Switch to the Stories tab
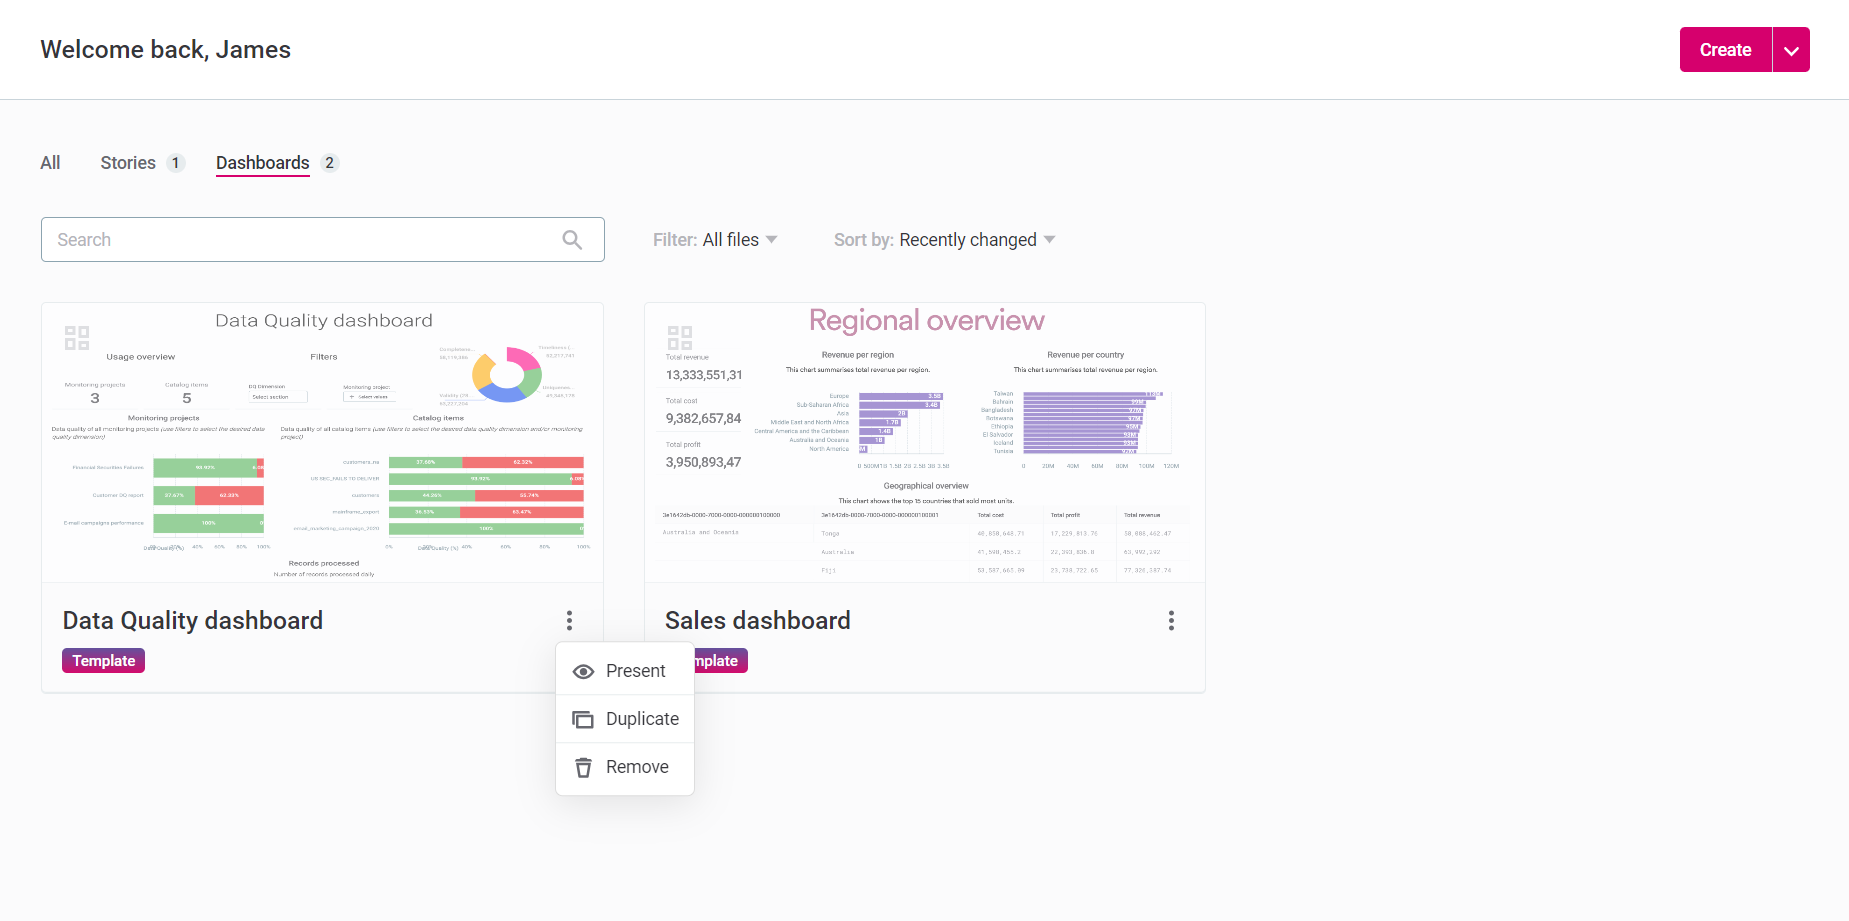This screenshot has height=921, width=1849. point(127,162)
